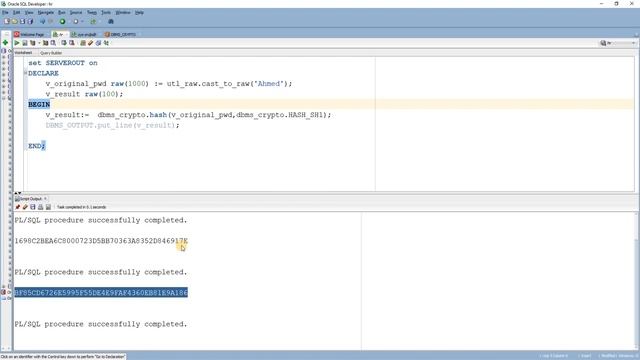640x360 pixels.
Task: Clear the worksheet with the eraser icon
Action: tap(91, 43)
